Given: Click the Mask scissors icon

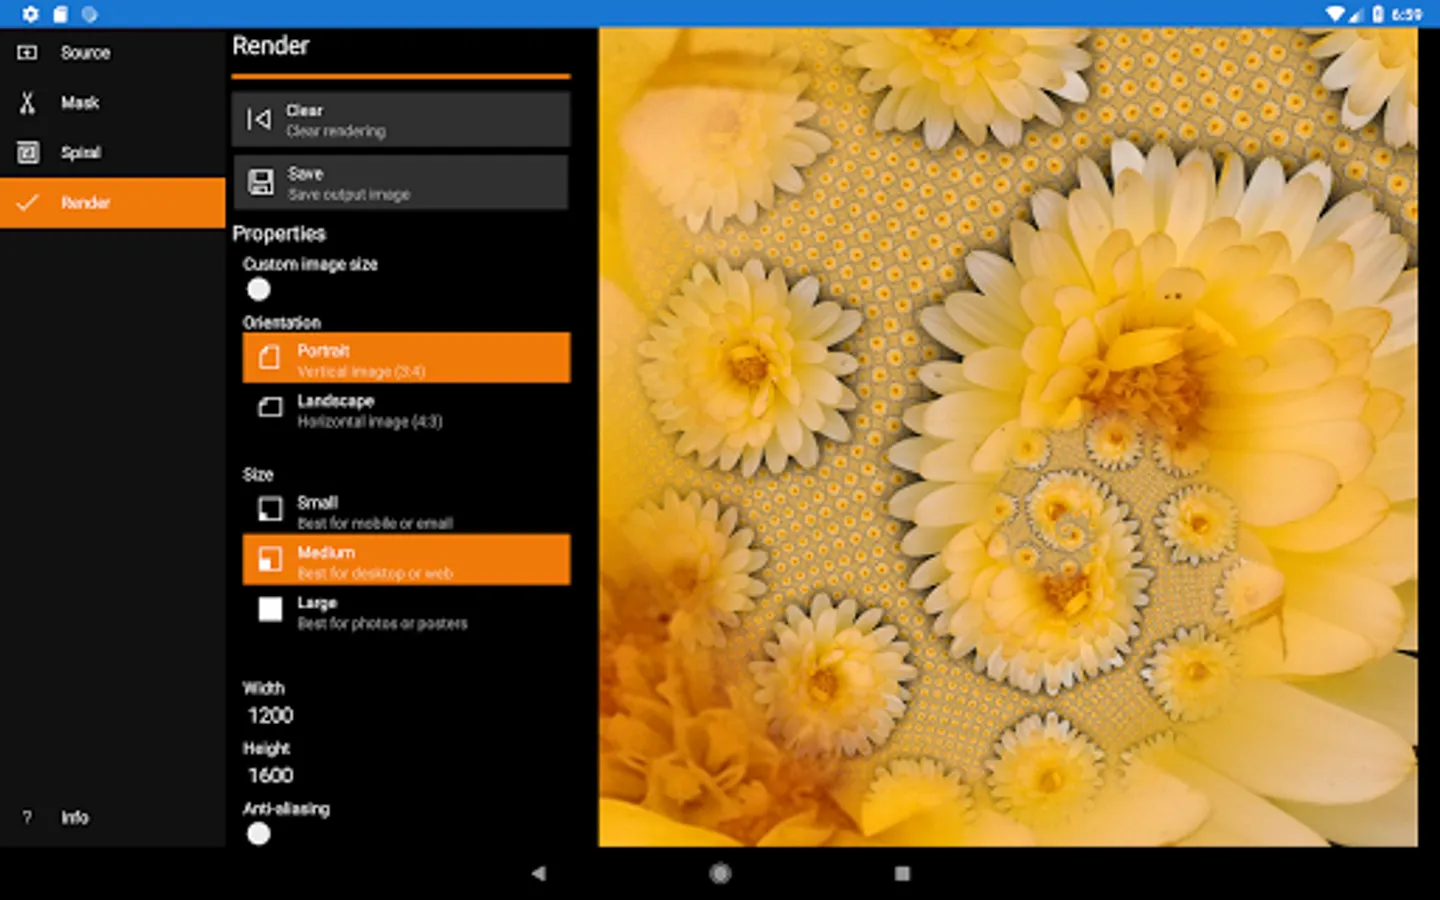Looking at the screenshot, I should click(x=28, y=103).
